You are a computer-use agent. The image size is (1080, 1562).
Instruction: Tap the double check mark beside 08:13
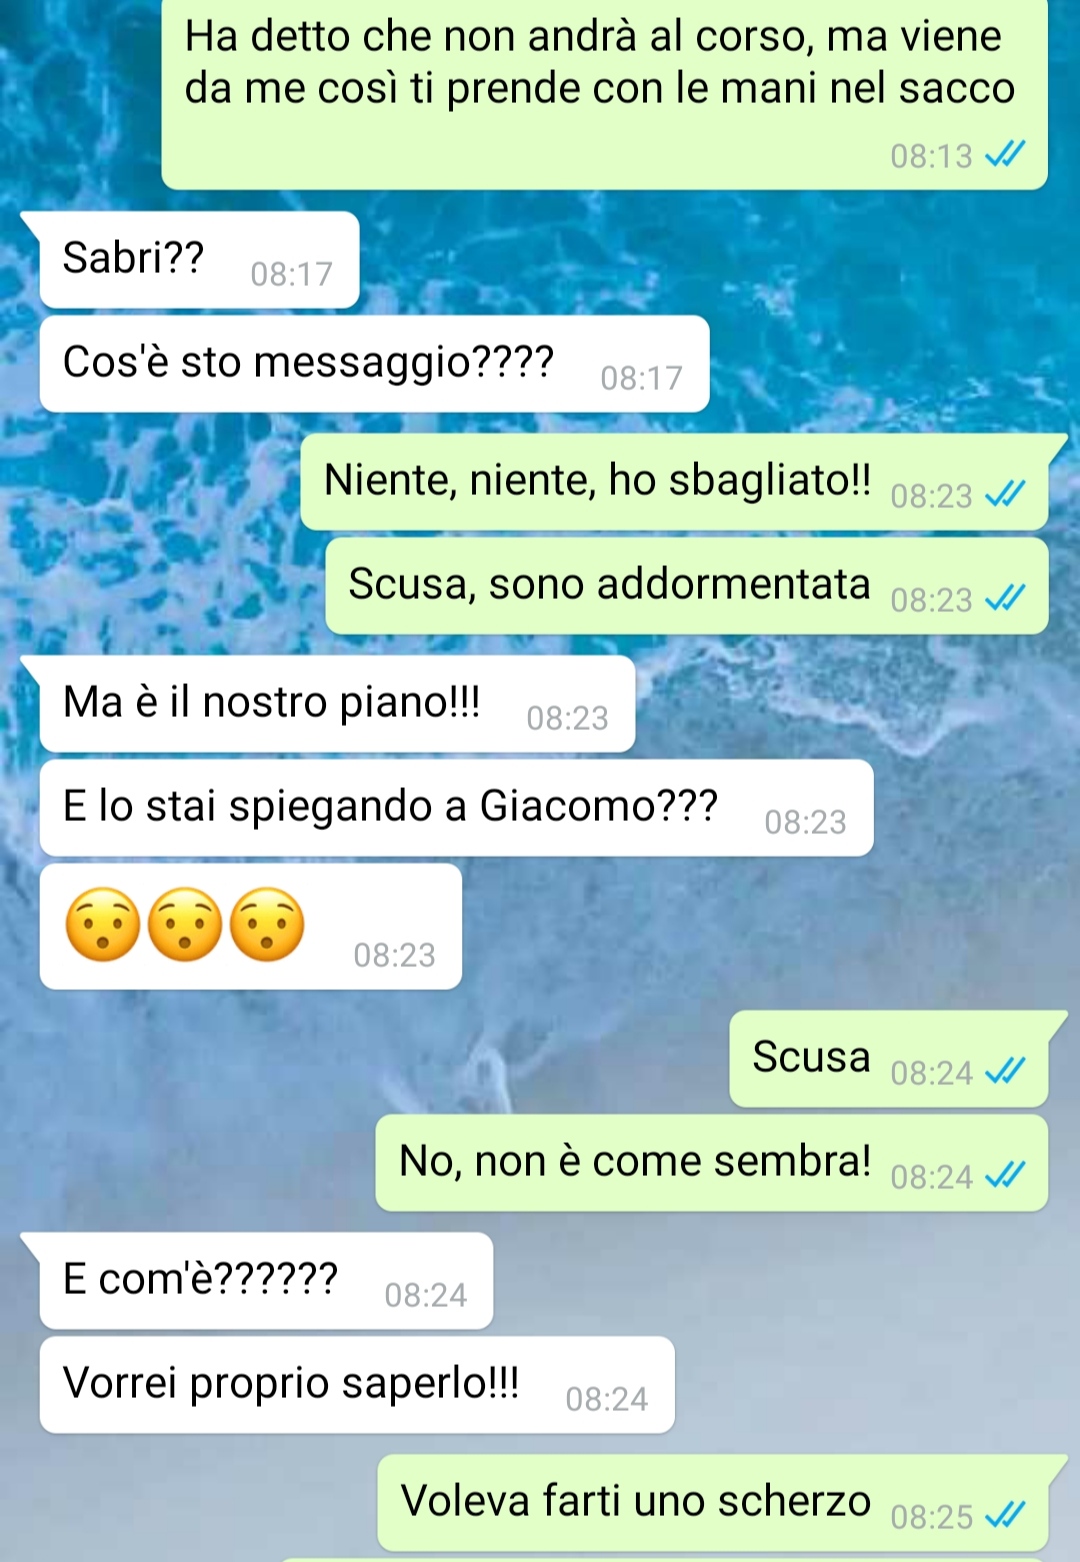click(x=1005, y=154)
